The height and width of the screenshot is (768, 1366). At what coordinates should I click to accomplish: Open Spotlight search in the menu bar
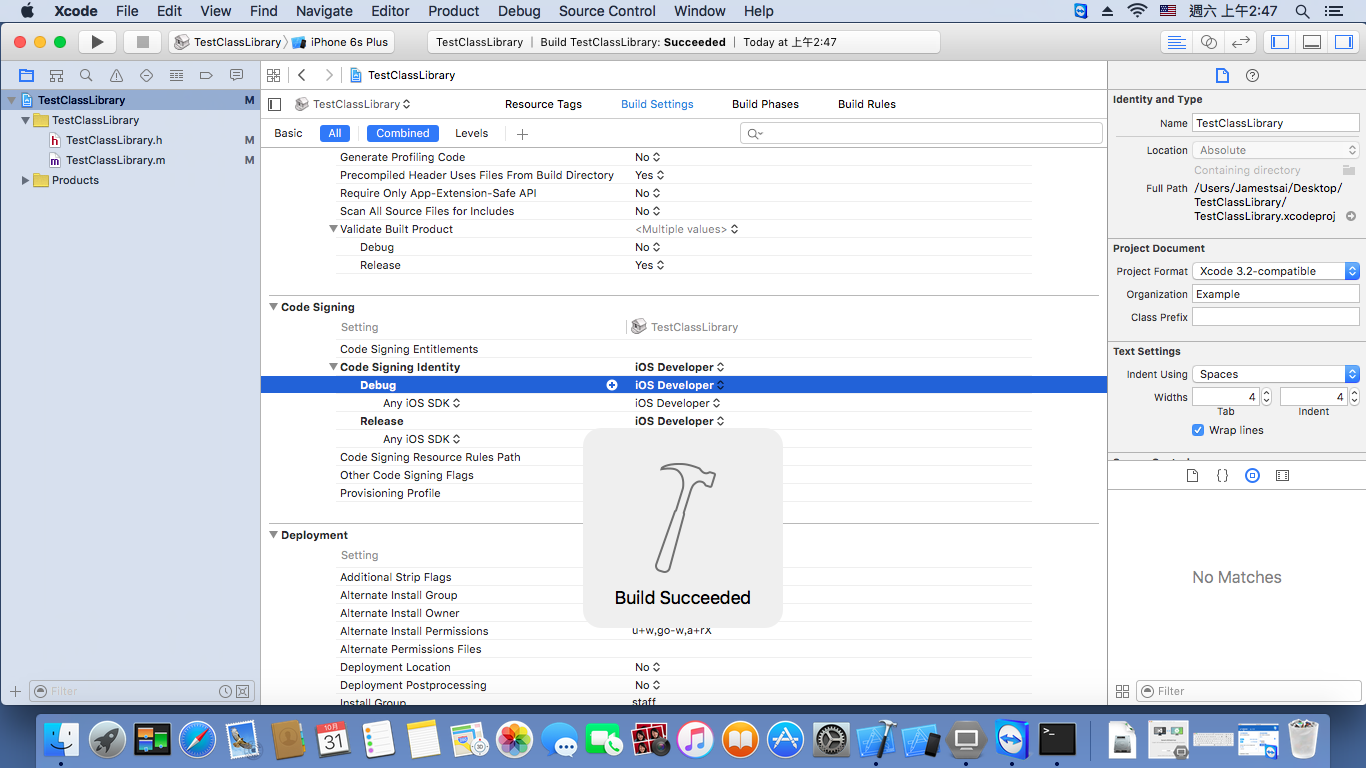click(x=1302, y=11)
